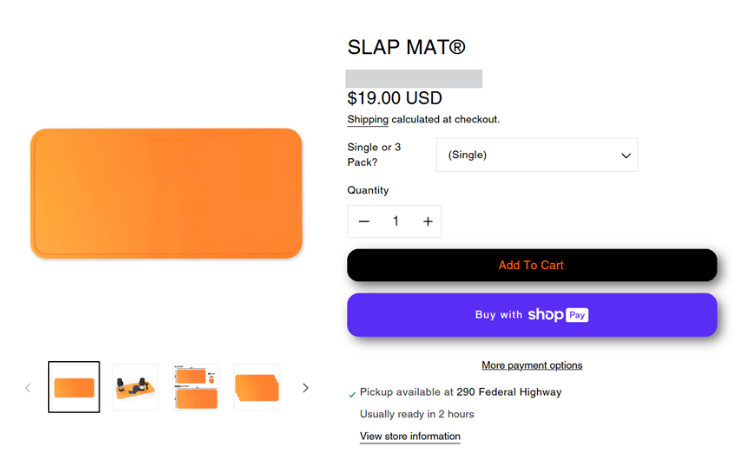Open the Single or 3 Pack dropdown

537,155
